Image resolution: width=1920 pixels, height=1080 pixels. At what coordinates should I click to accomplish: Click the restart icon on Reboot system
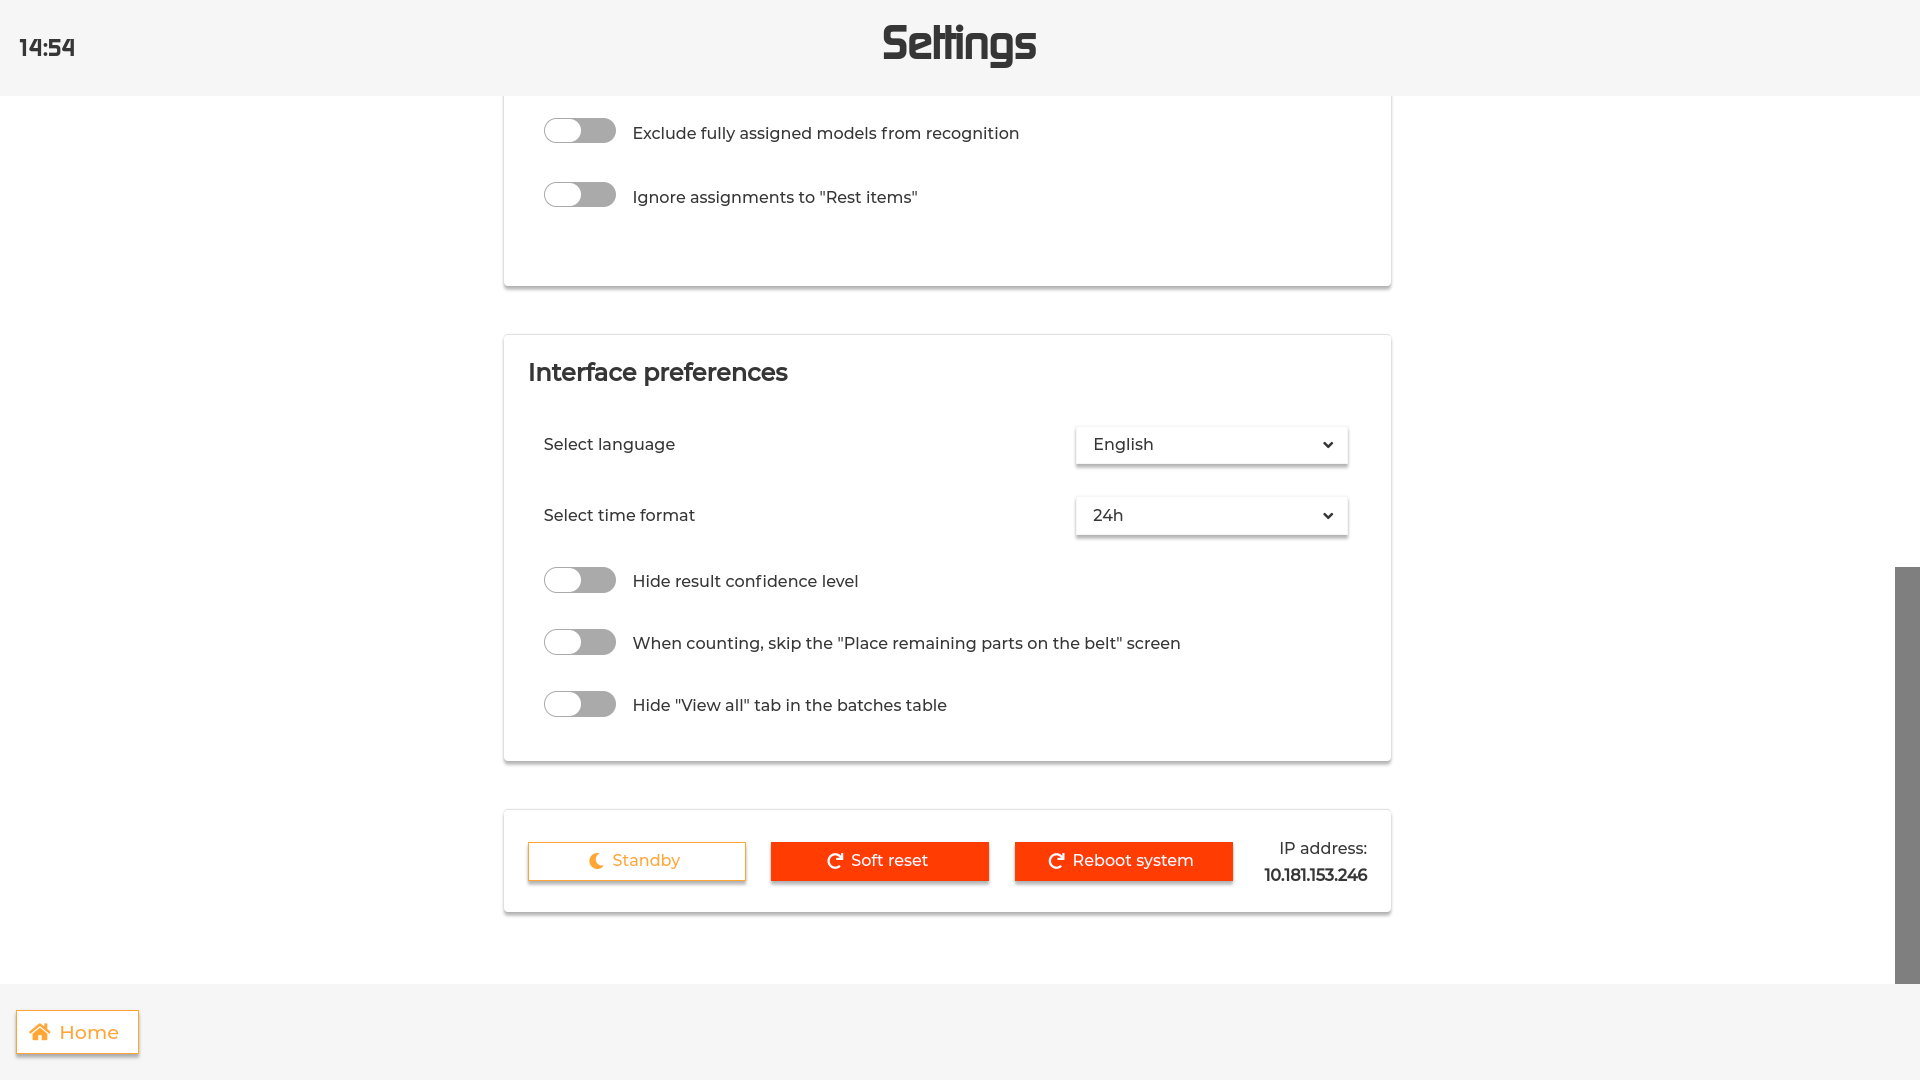1057,860
